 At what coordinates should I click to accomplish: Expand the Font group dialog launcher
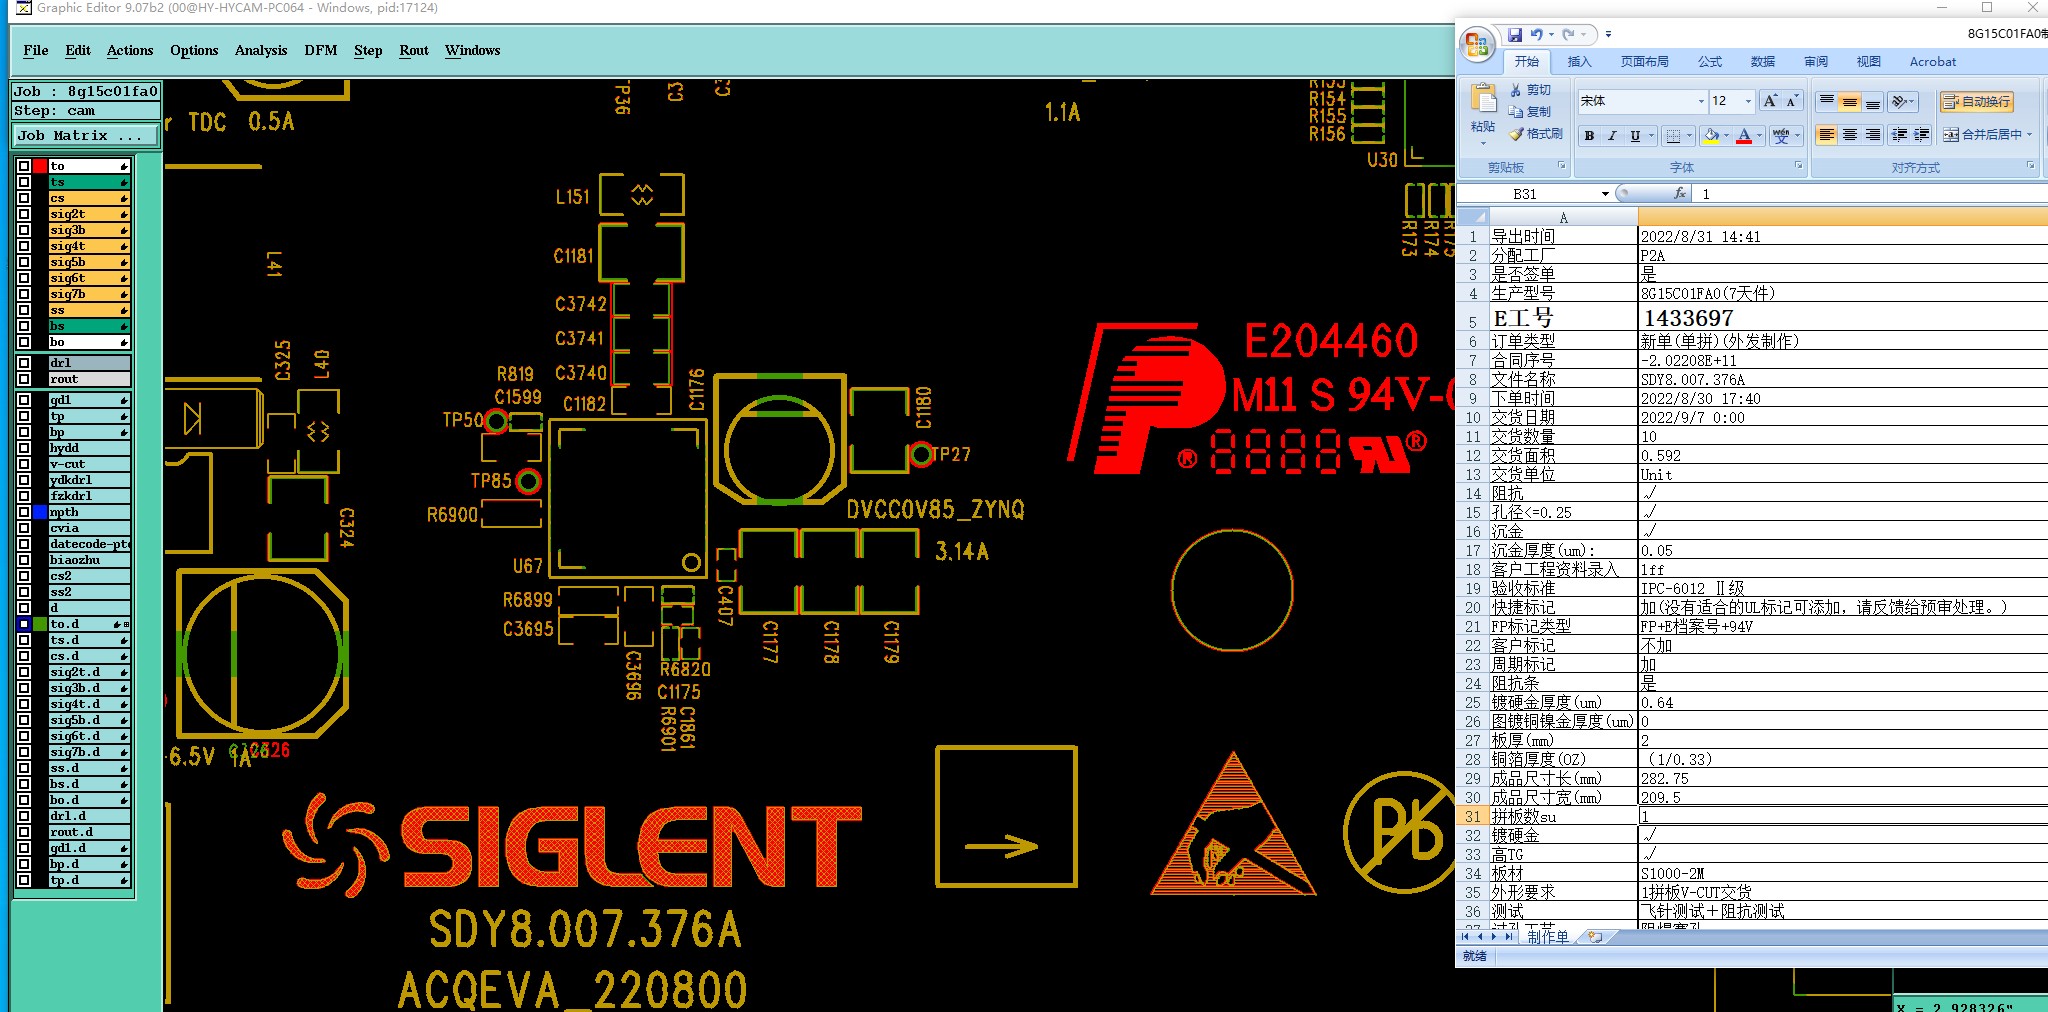1798,166
